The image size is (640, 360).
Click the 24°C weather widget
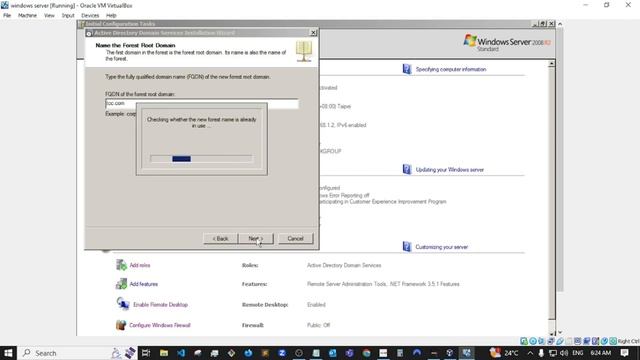(504, 353)
